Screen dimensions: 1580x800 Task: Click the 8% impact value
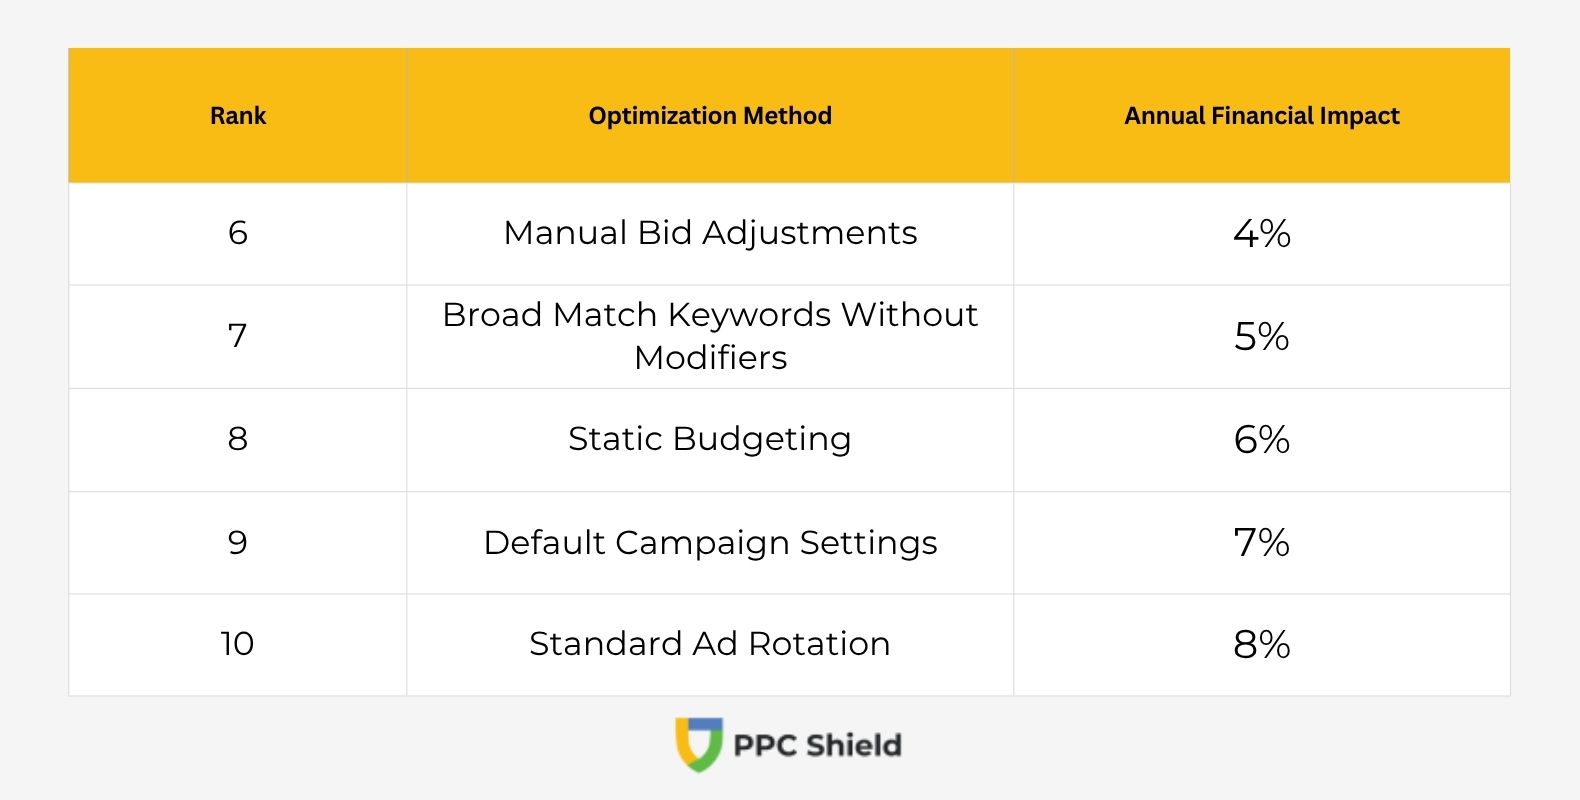pos(1261,644)
